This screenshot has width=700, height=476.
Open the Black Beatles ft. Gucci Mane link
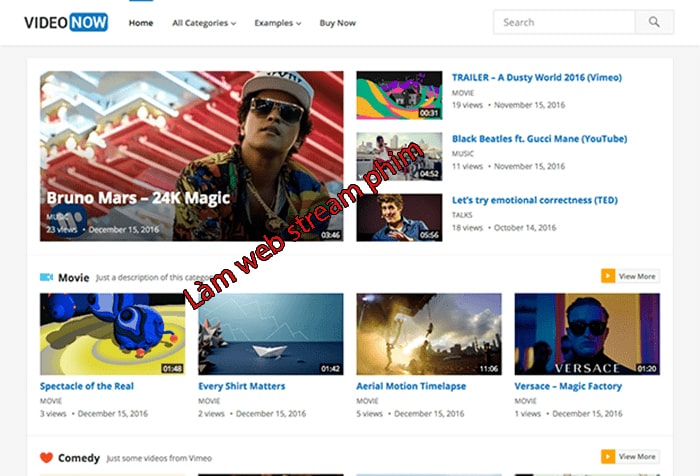pyautogui.click(x=539, y=138)
